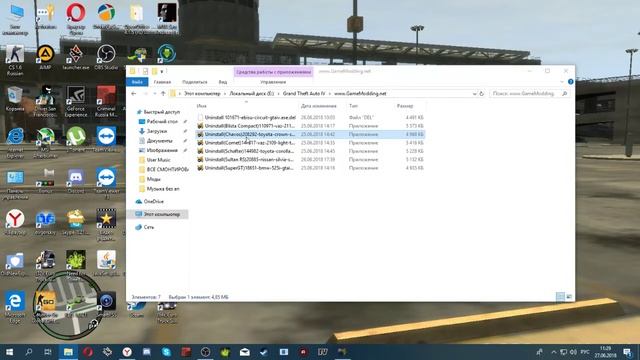Open the Driver San Francisco desktop shortcut
This screenshot has width=640, height=360.
pyautogui.click(x=46, y=101)
